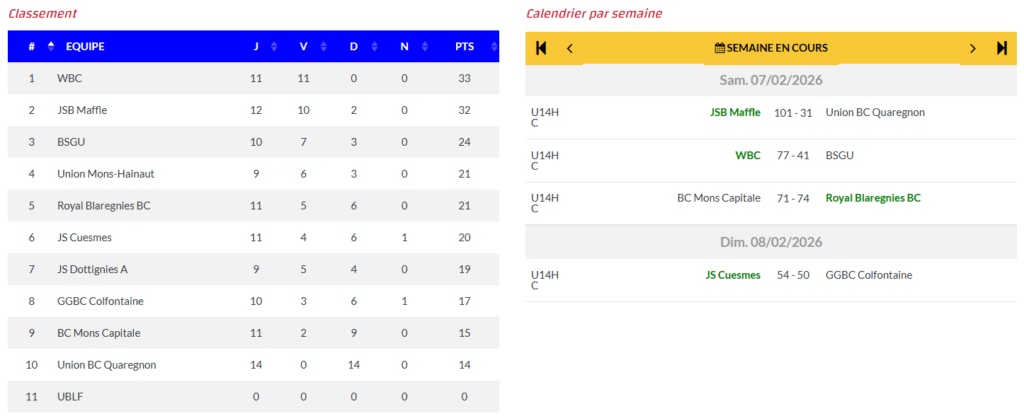Select SEMAINE EN COURS label
The width and height of the screenshot is (1024, 416).
(777, 48)
